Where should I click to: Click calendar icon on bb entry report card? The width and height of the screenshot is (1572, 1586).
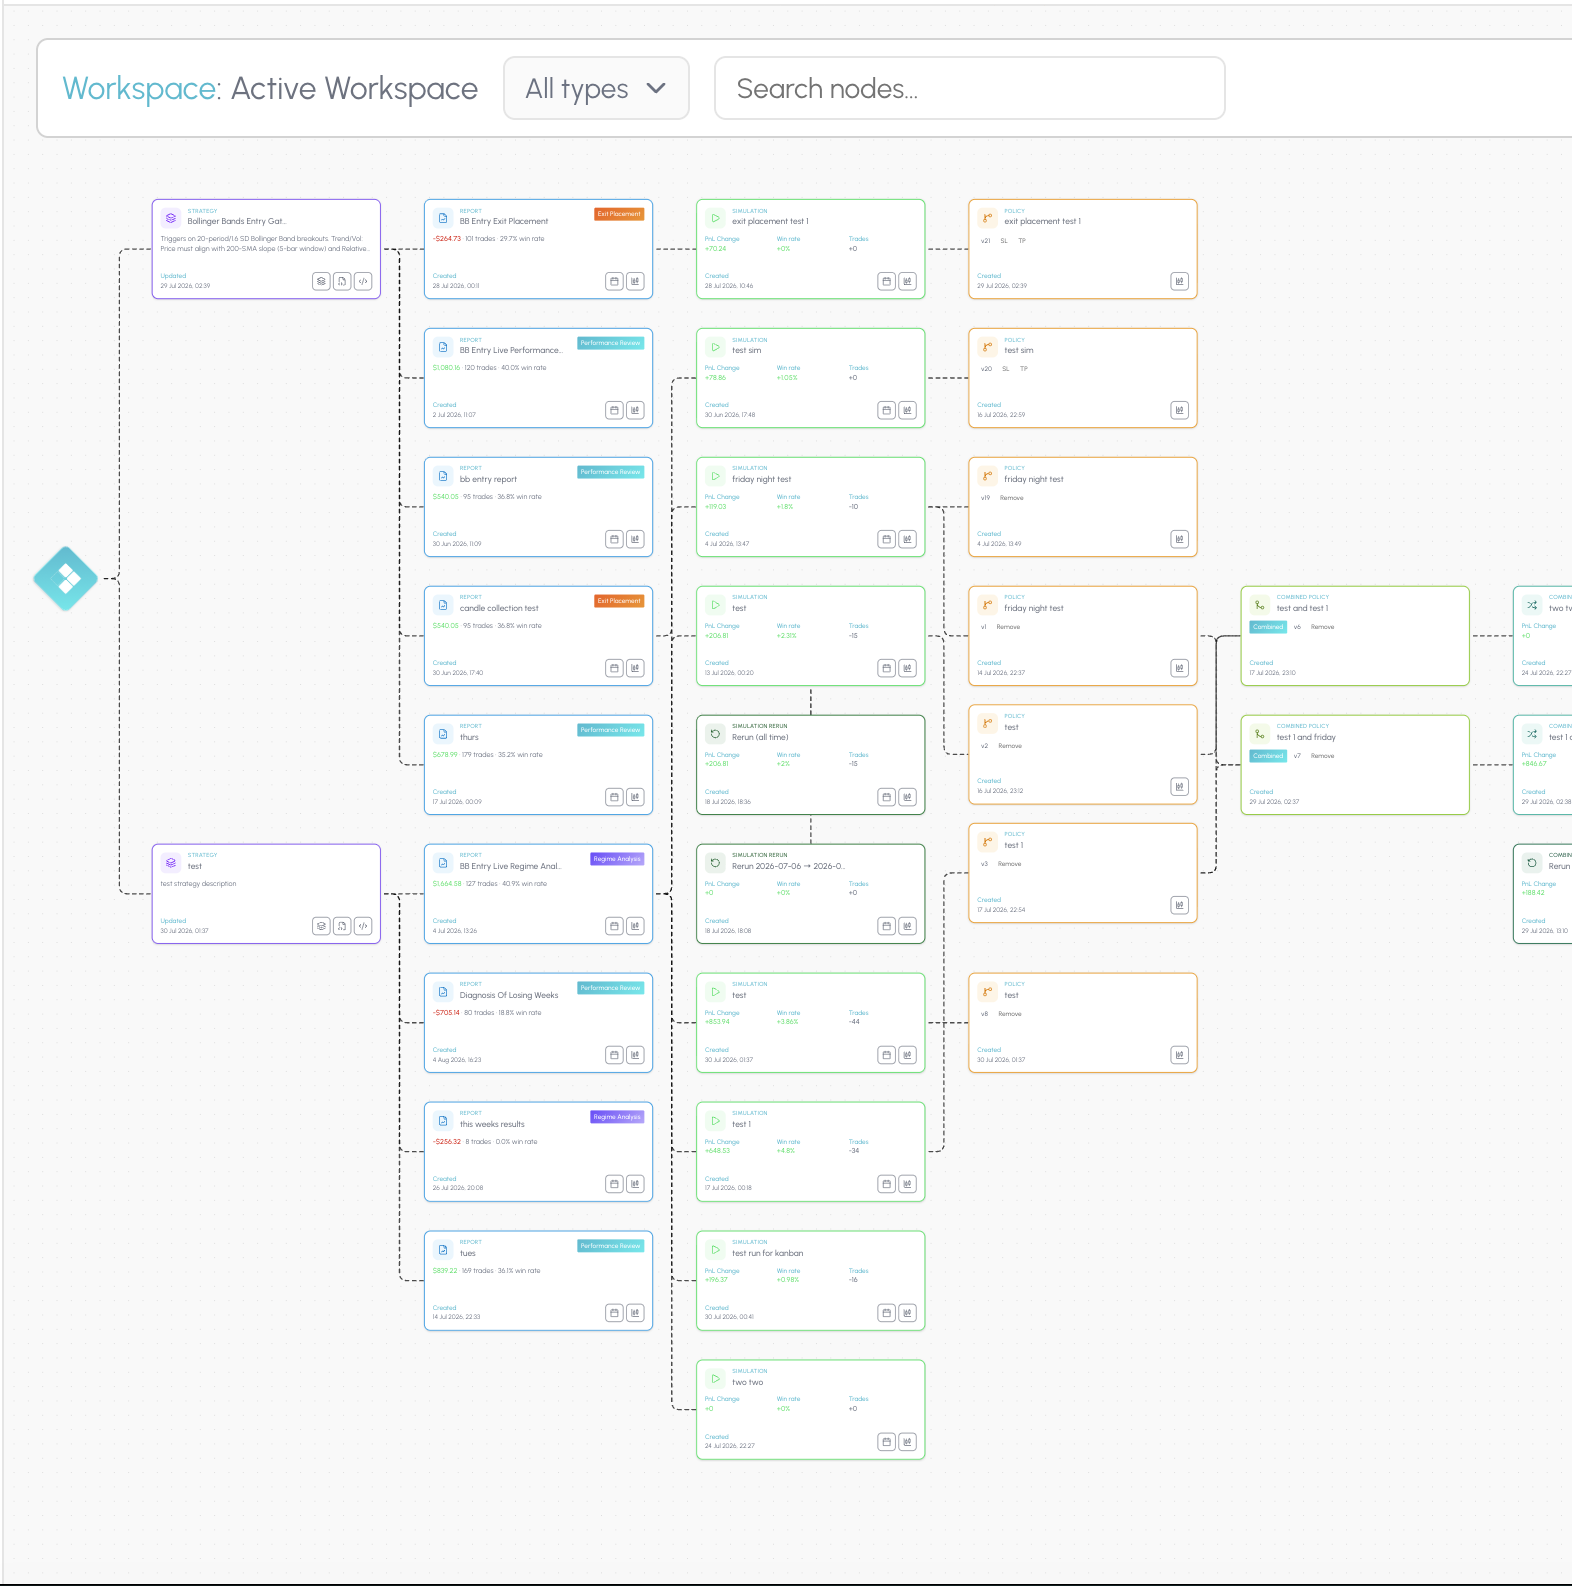point(614,539)
